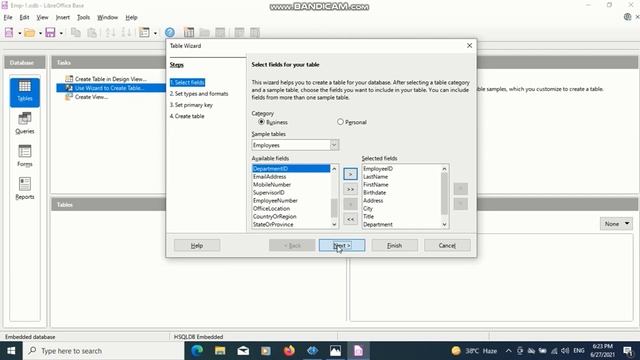Open Photos app from the taskbar
The width and height of the screenshot is (640, 360).
point(336,351)
